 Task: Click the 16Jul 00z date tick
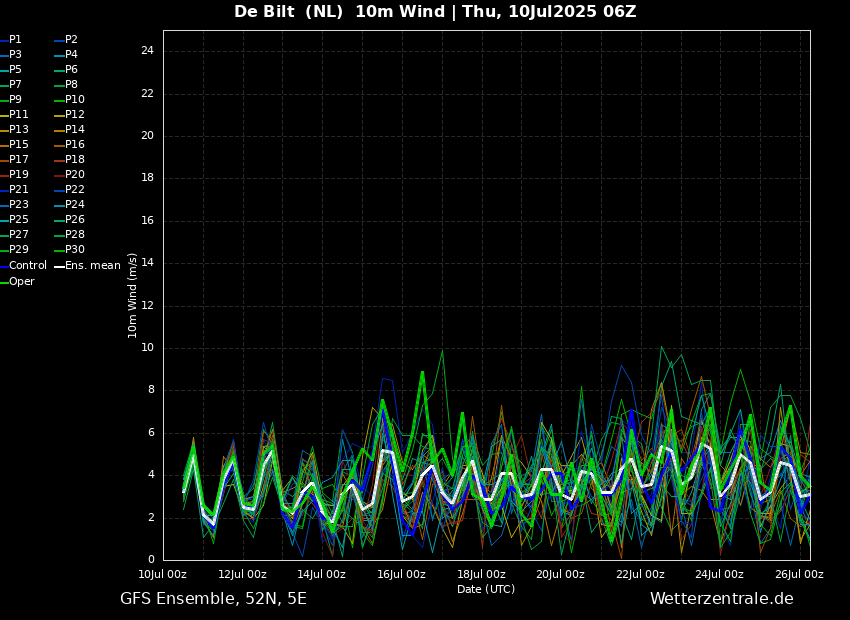(401, 575)
